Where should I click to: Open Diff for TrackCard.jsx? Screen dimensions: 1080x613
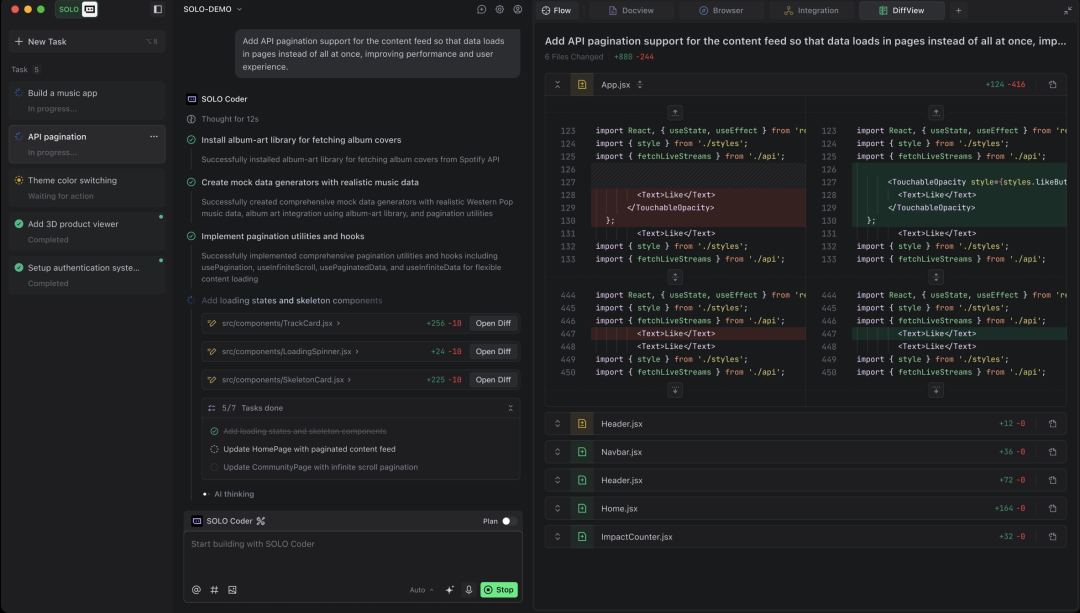click(493, 324)
